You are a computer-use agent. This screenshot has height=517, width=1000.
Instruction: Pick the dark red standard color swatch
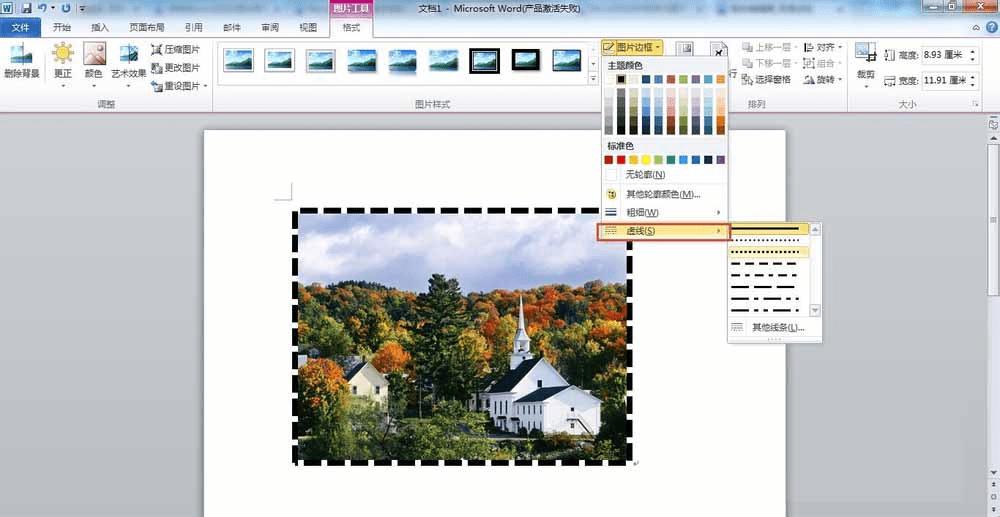point(608,160)
